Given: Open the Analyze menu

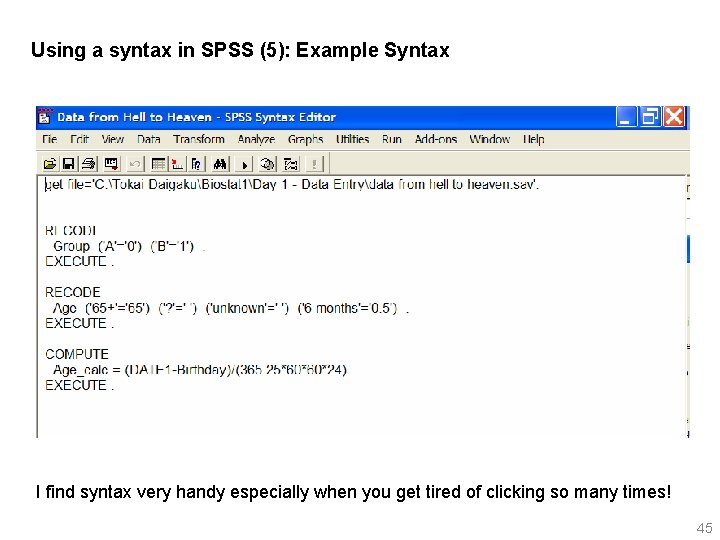Looking at the screenshot, I should pos(256,139).
